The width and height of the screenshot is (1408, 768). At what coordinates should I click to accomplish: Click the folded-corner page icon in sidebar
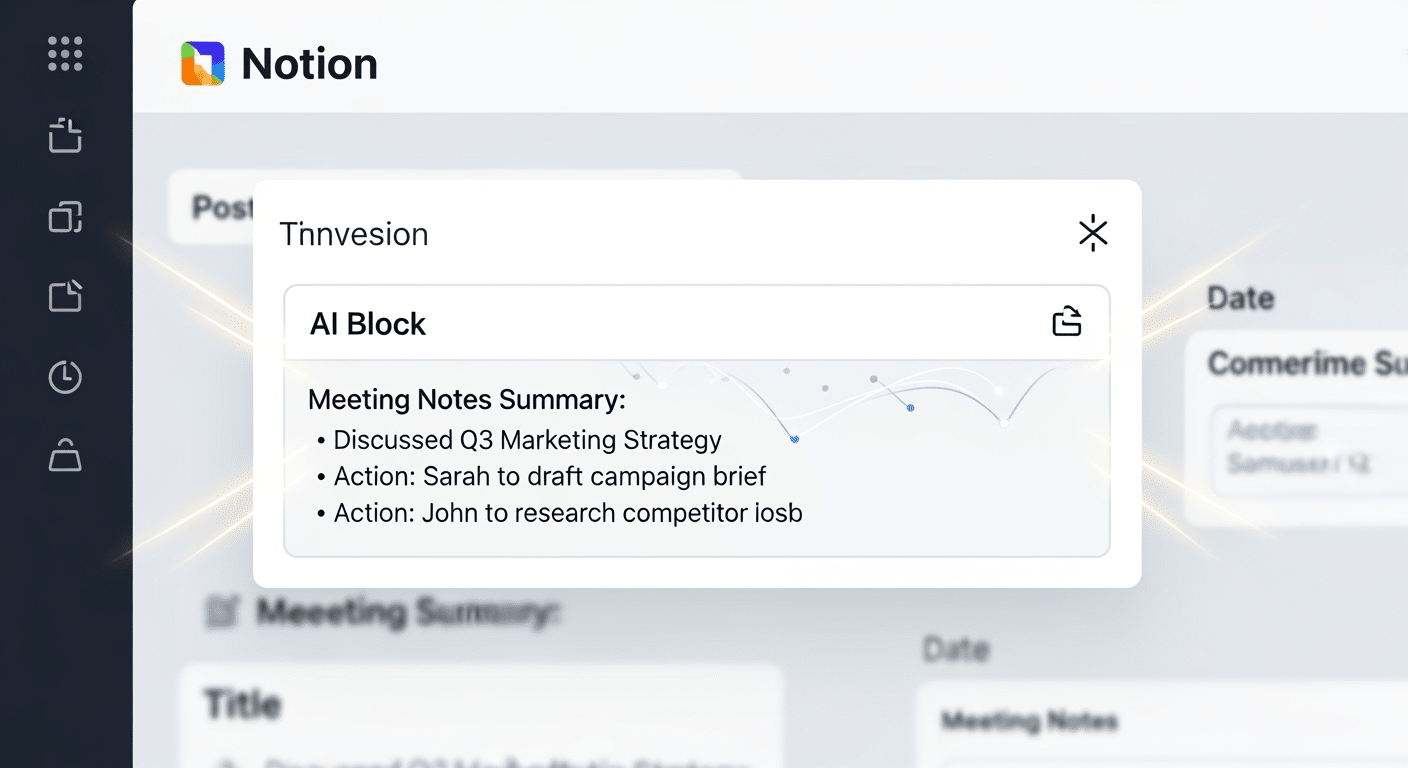pos(65,297)
